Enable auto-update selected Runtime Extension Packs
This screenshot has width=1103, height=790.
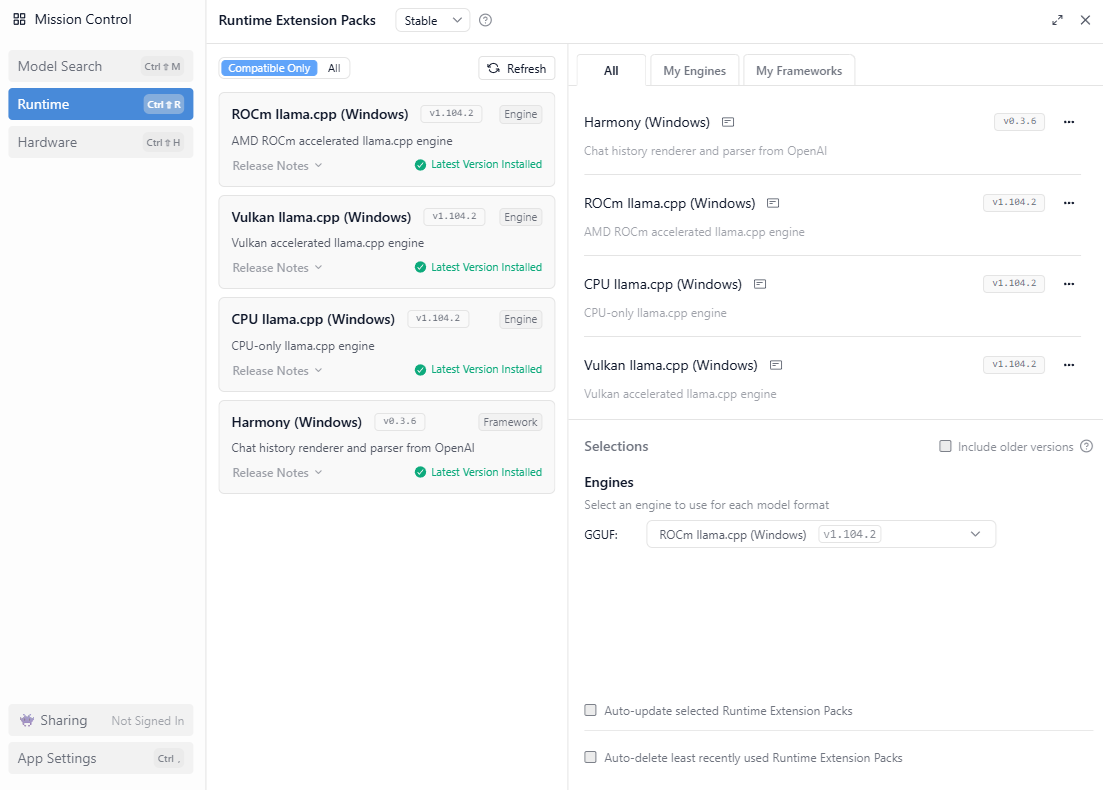(590, 711)
